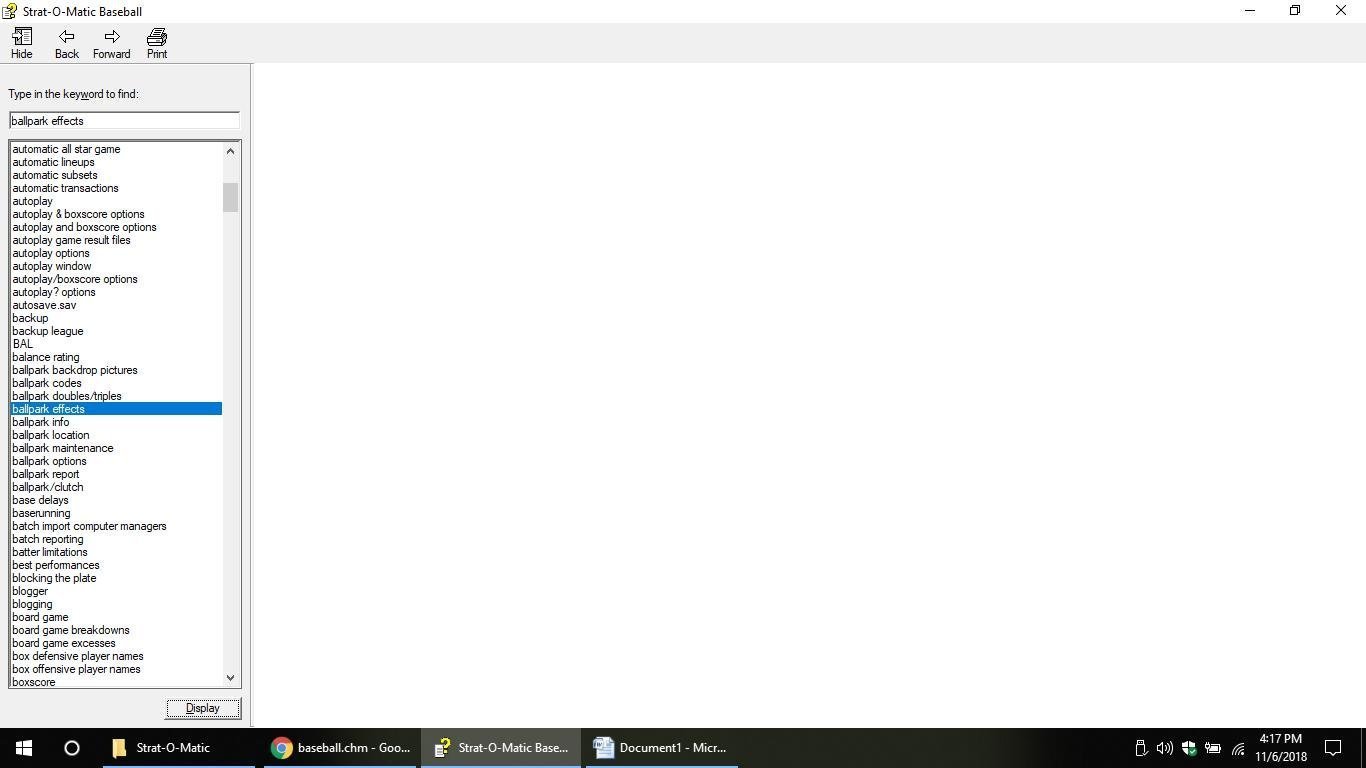Select 'ballpark location' keyword

pyautogui.click(x=51, y=435)
